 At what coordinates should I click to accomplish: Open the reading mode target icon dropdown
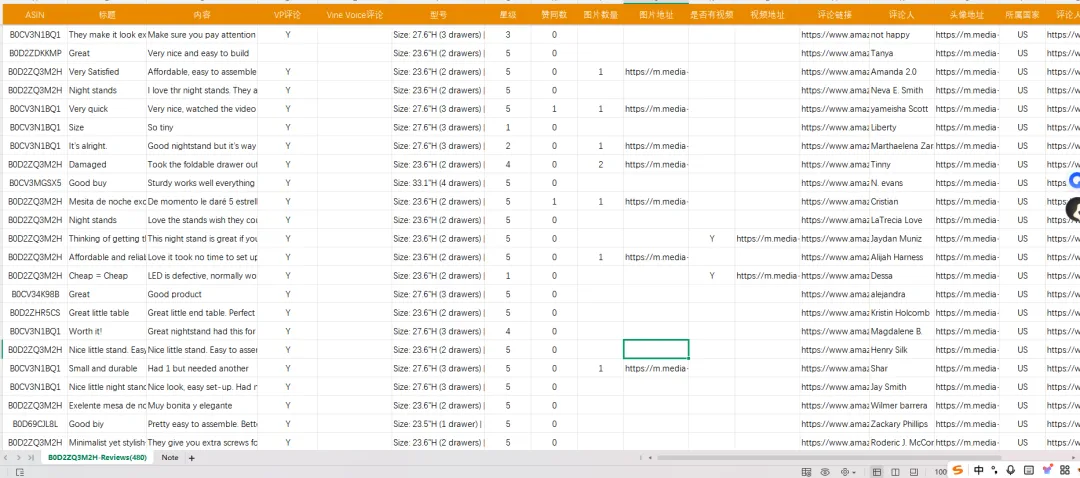click(x=848, y=472)
